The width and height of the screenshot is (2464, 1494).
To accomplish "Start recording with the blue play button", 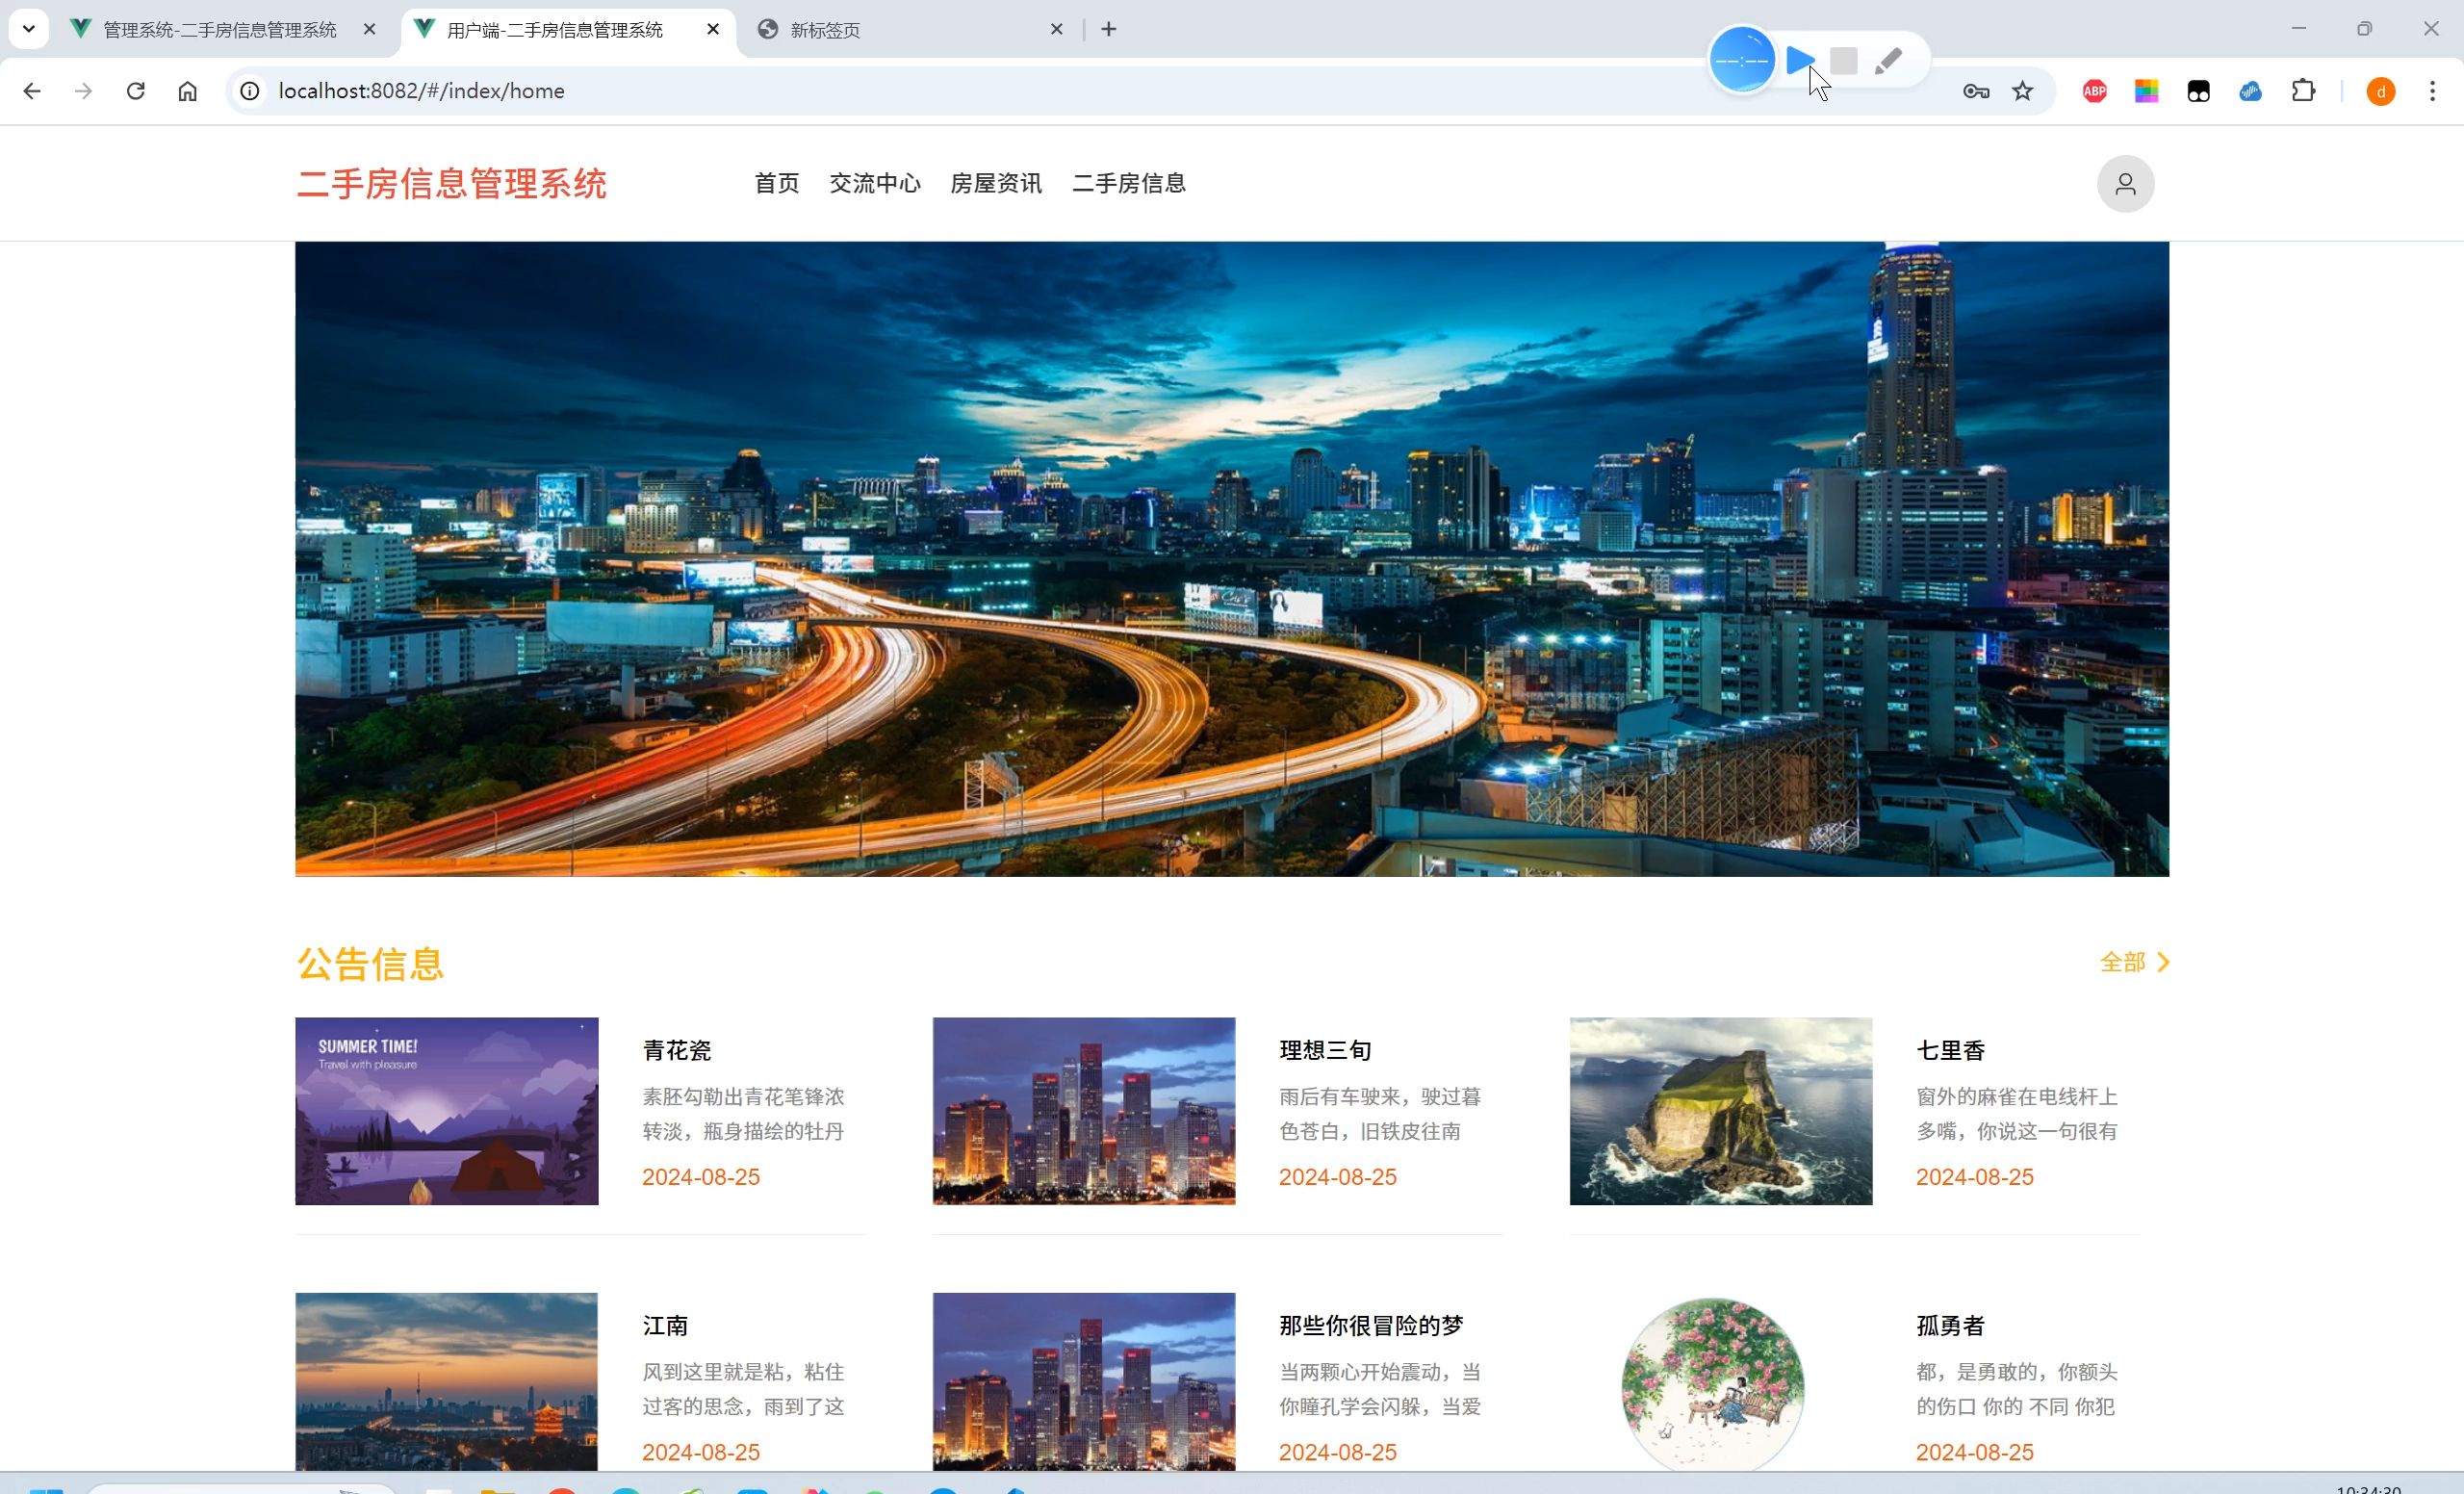I will (1800, 60).
